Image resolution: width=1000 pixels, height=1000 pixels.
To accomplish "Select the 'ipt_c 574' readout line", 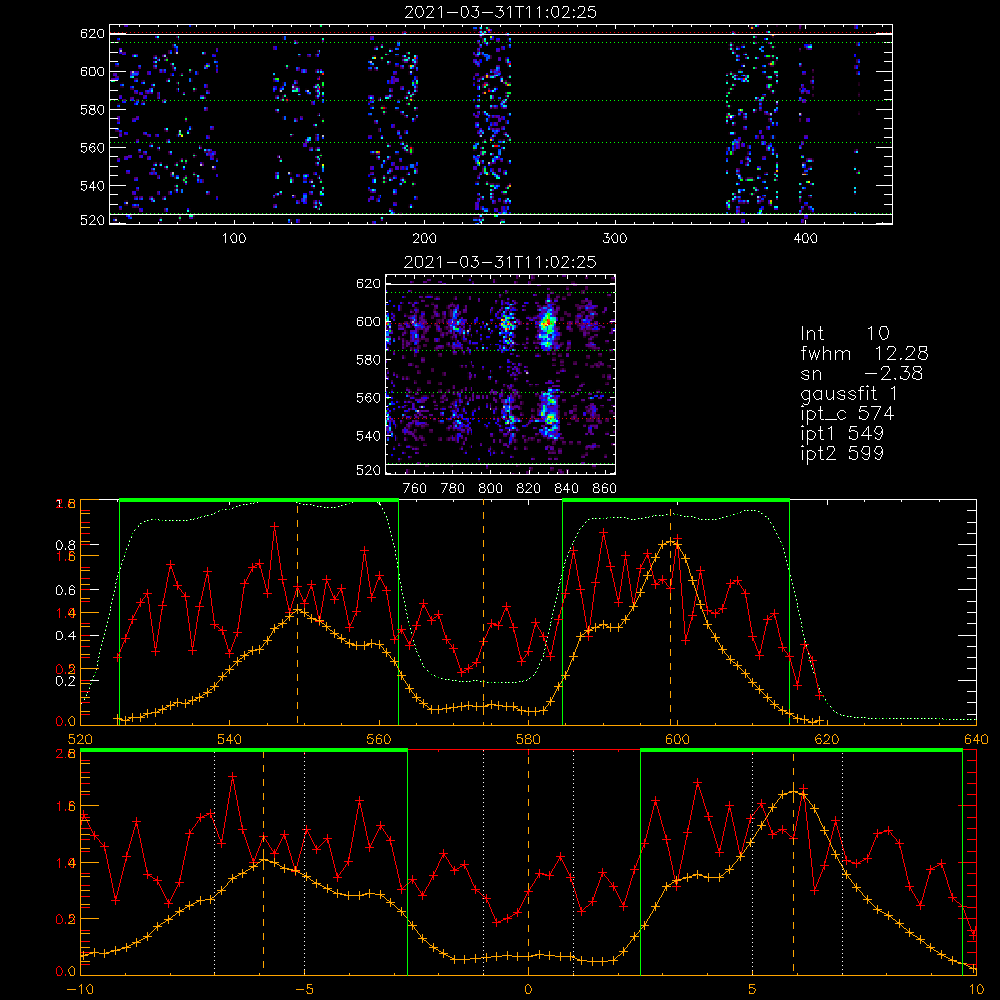I will pos(847,415).
